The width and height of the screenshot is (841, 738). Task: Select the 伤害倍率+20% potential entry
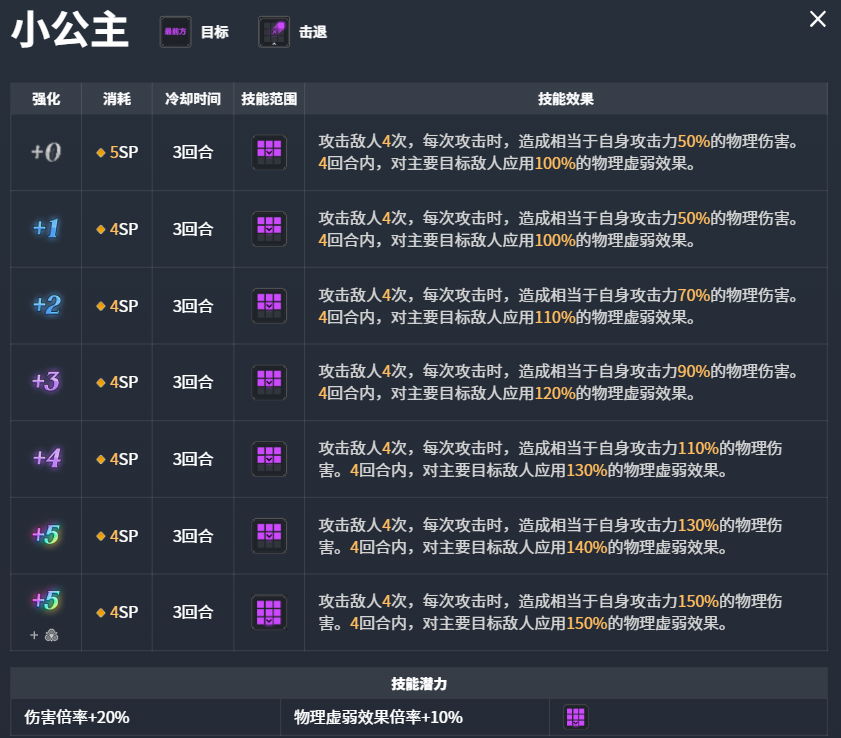pyautogui.click(x=77, y=717)
